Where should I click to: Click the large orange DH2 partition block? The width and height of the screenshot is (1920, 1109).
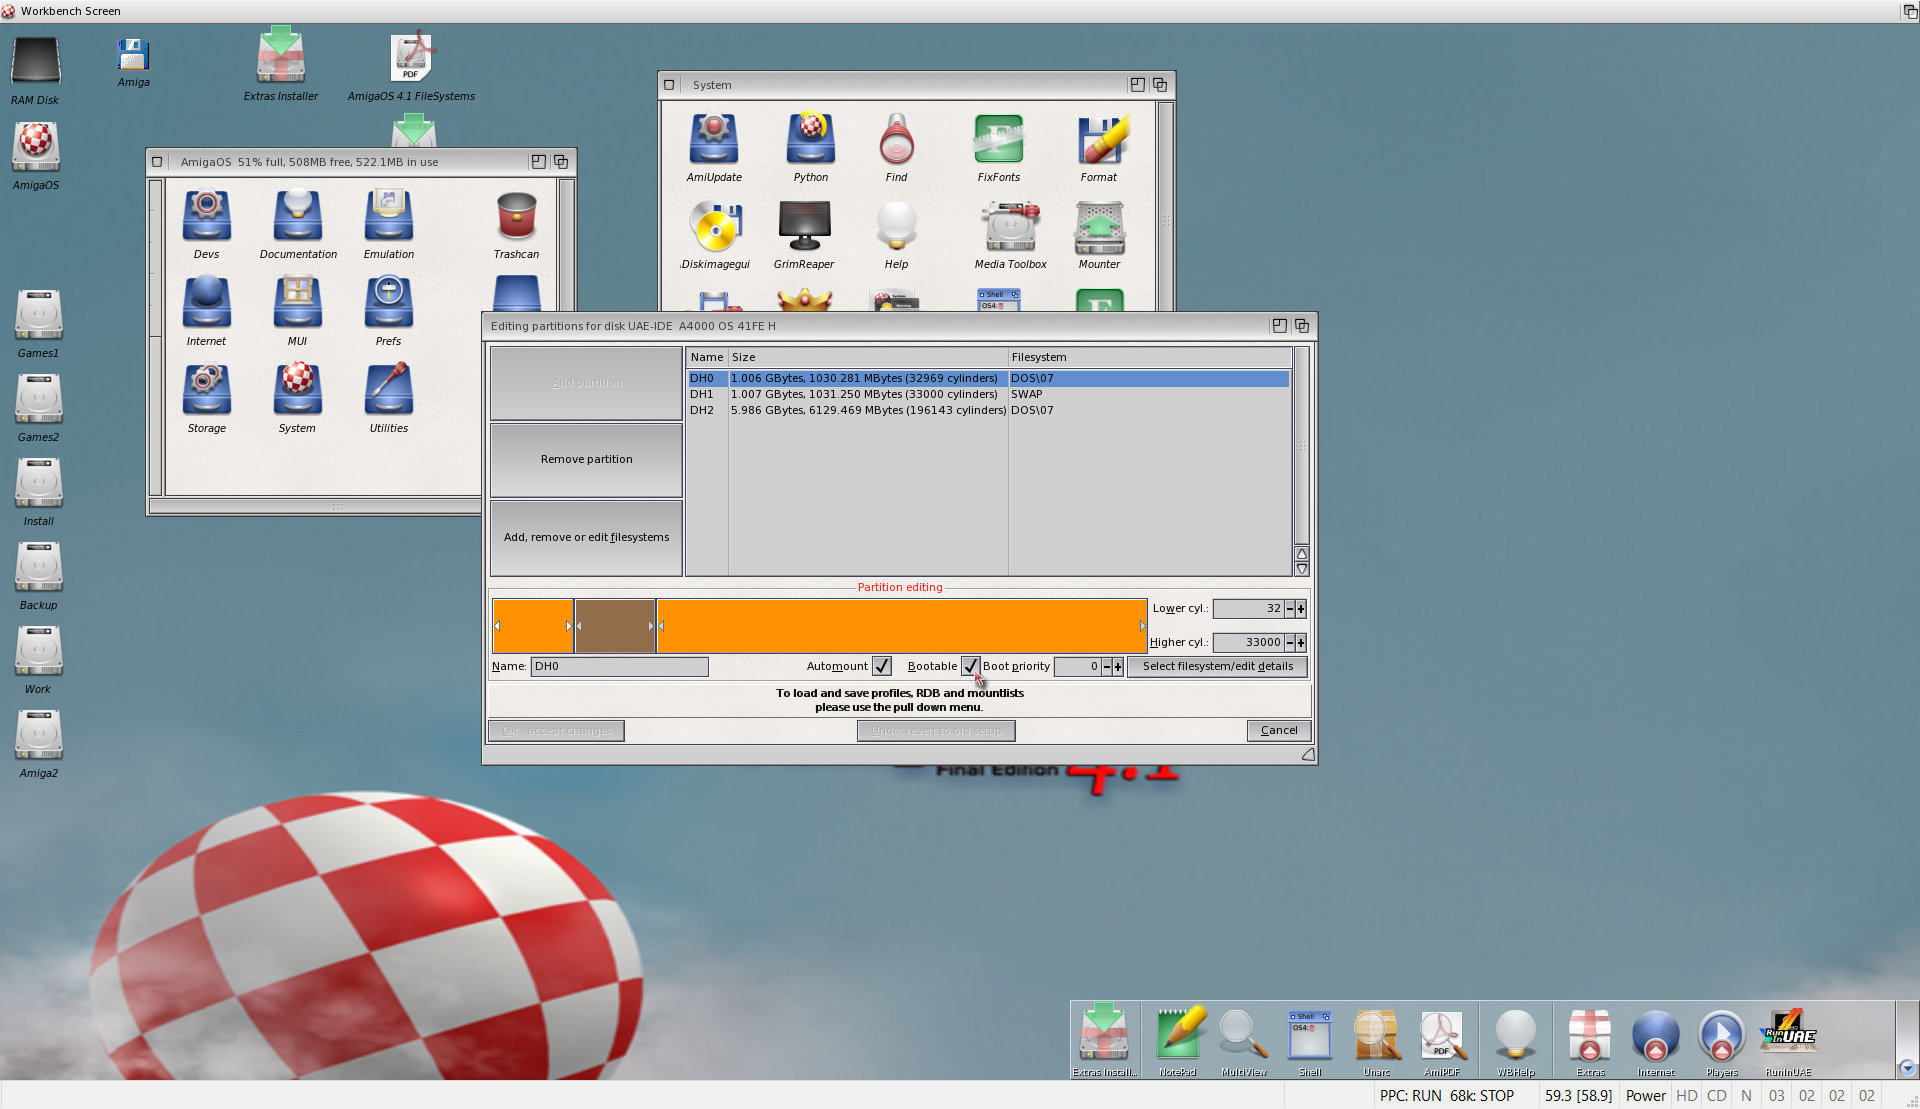[901, 626]
